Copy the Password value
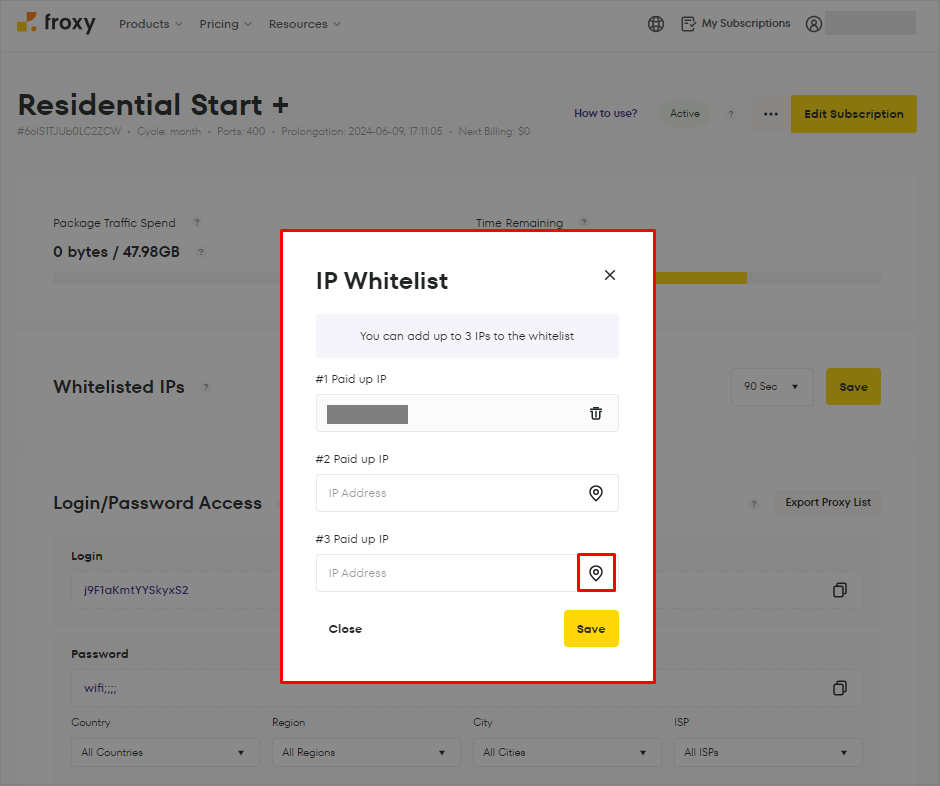940x786 pixels. pos(842,688)
